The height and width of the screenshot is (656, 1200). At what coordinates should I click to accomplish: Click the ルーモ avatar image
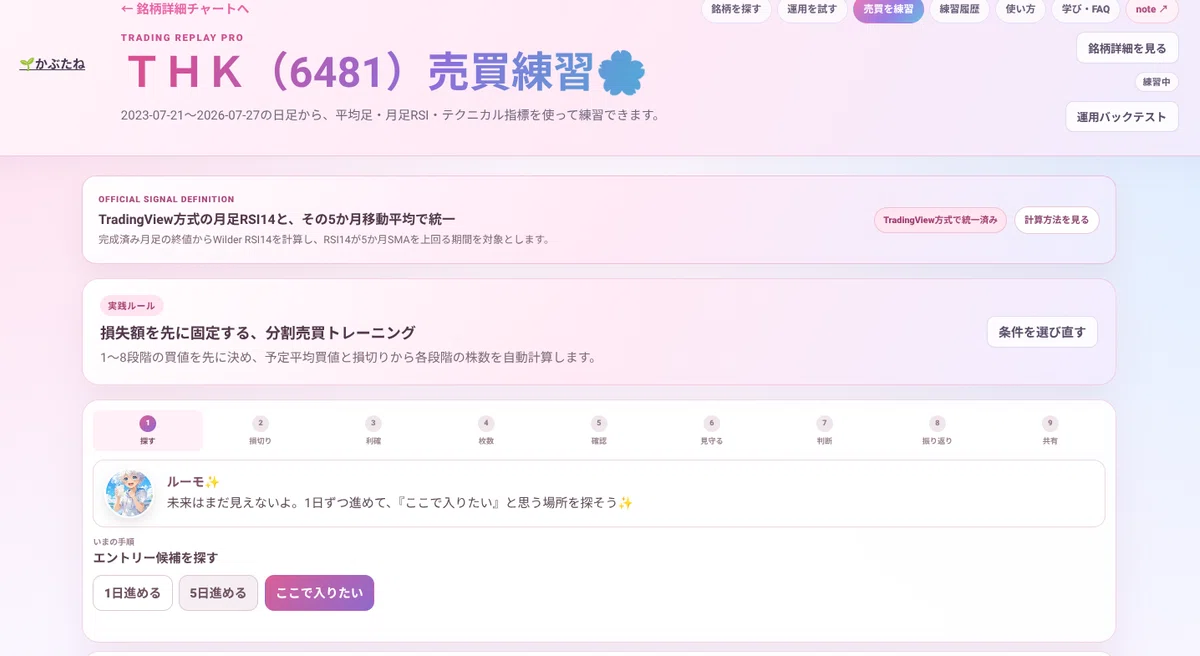pyautogui.click(x=129, y=493)
